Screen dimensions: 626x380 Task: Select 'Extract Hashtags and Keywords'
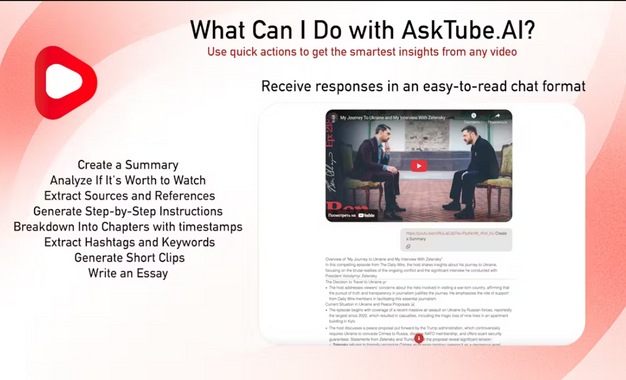tap(129, 242)
